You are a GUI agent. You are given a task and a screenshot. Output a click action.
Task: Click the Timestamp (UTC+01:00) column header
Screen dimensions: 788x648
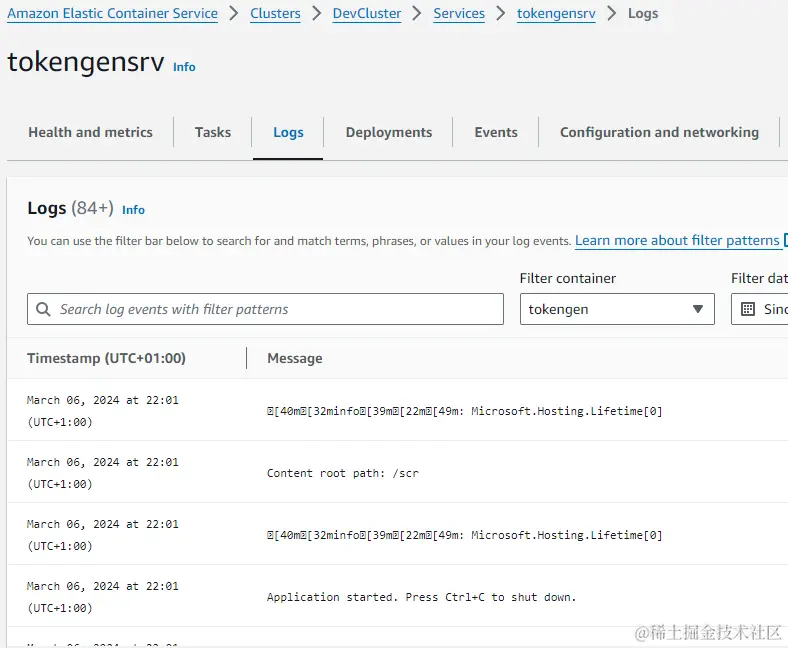(x=107, y=358)
